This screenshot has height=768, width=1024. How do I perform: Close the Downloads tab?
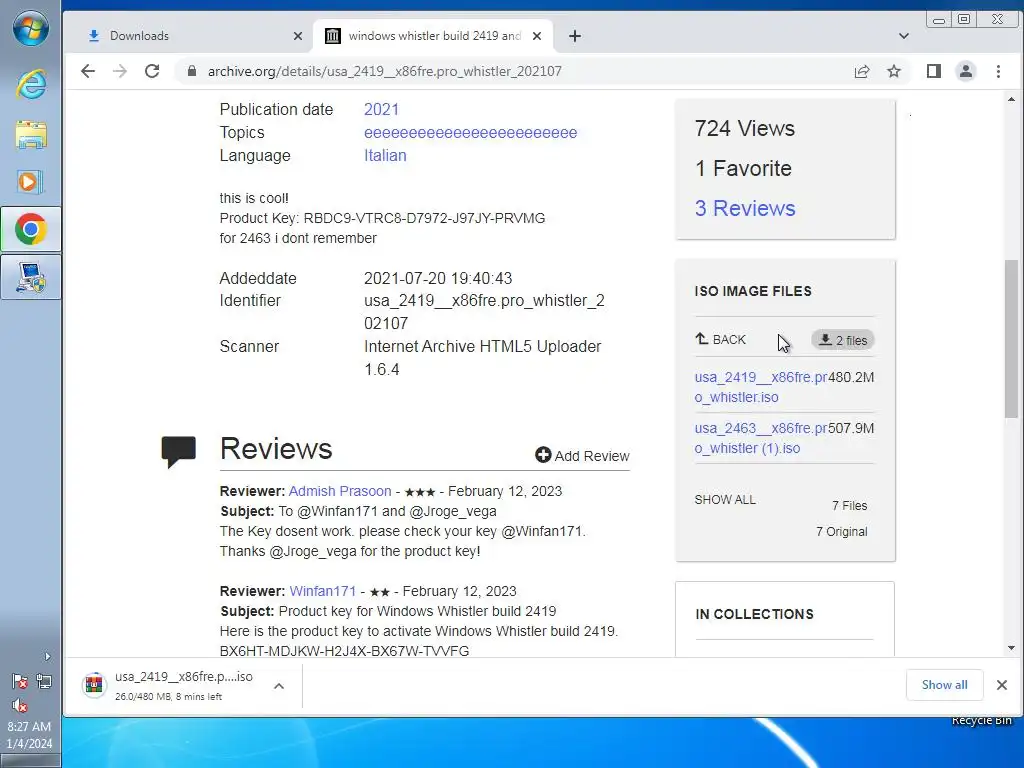pos(298,36)
